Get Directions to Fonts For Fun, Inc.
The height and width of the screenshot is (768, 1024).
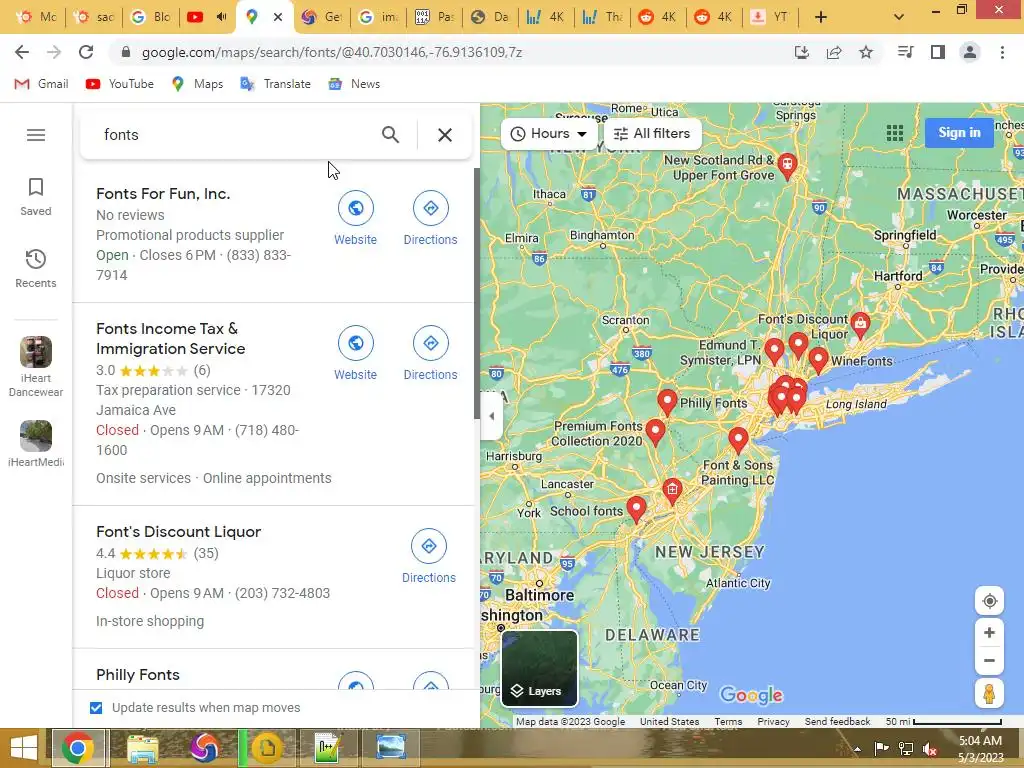[430, 218]
